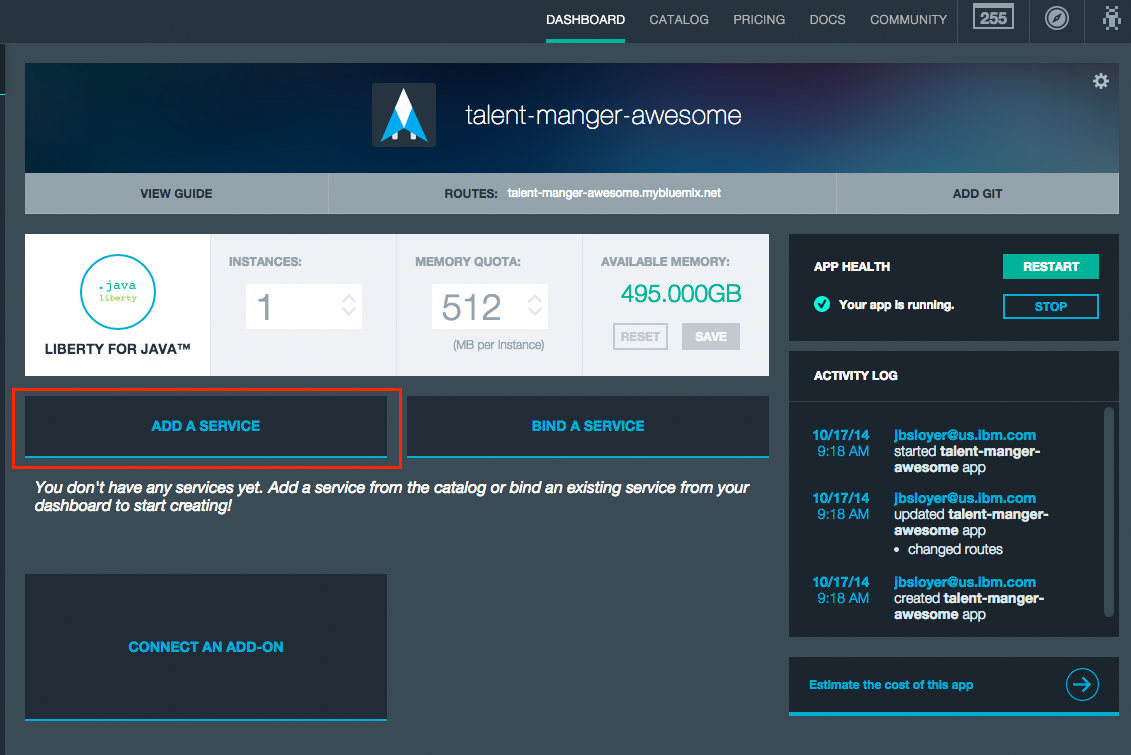Click the talent-manger-awesome rocket app icon
Screen dimensions: 1131x755
404,115
